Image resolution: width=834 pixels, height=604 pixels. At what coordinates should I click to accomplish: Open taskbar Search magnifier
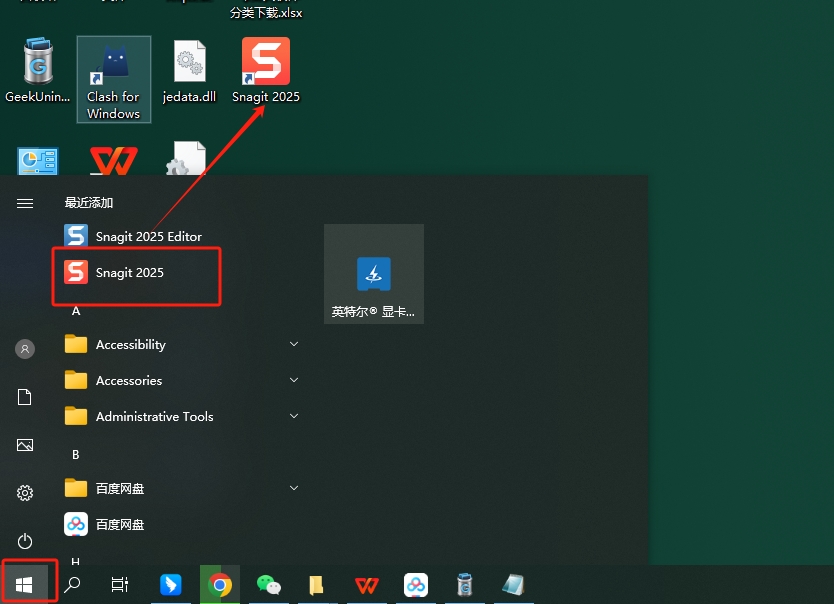click(72, 585)
